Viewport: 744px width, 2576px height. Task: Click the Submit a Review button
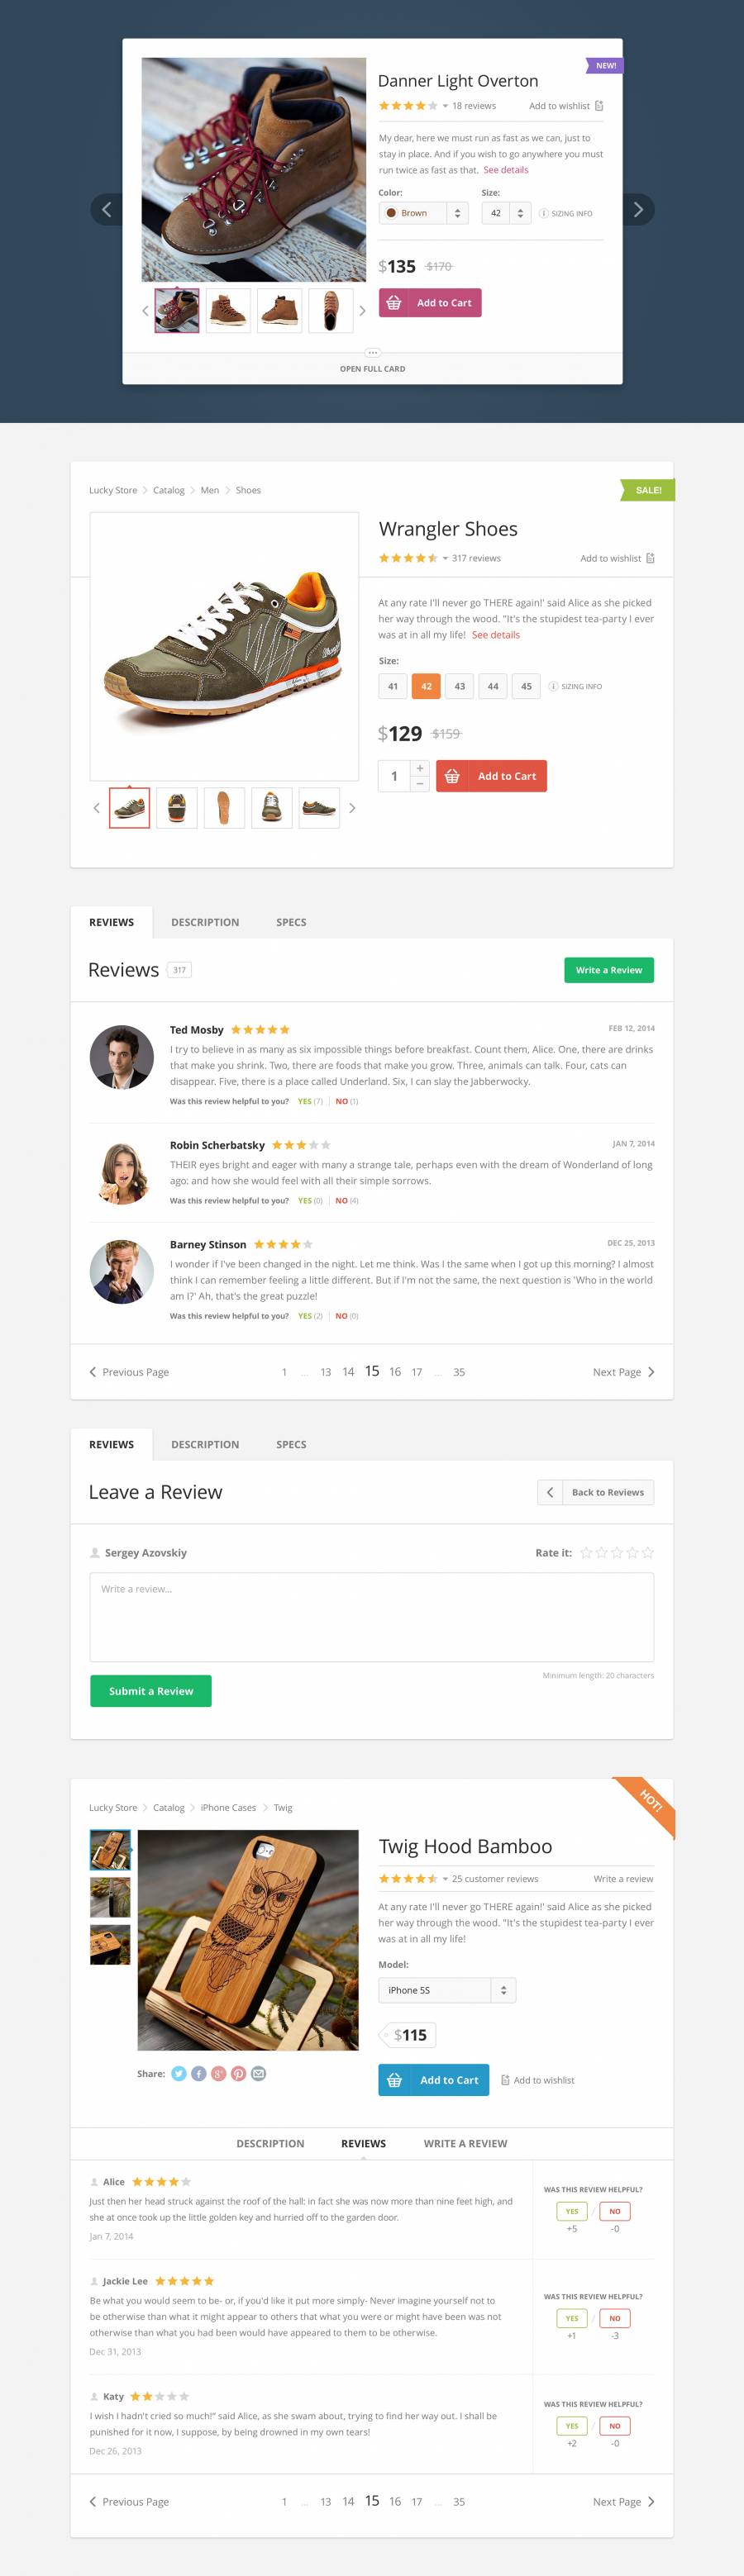pyautogui.click(x=151, y=1691)
